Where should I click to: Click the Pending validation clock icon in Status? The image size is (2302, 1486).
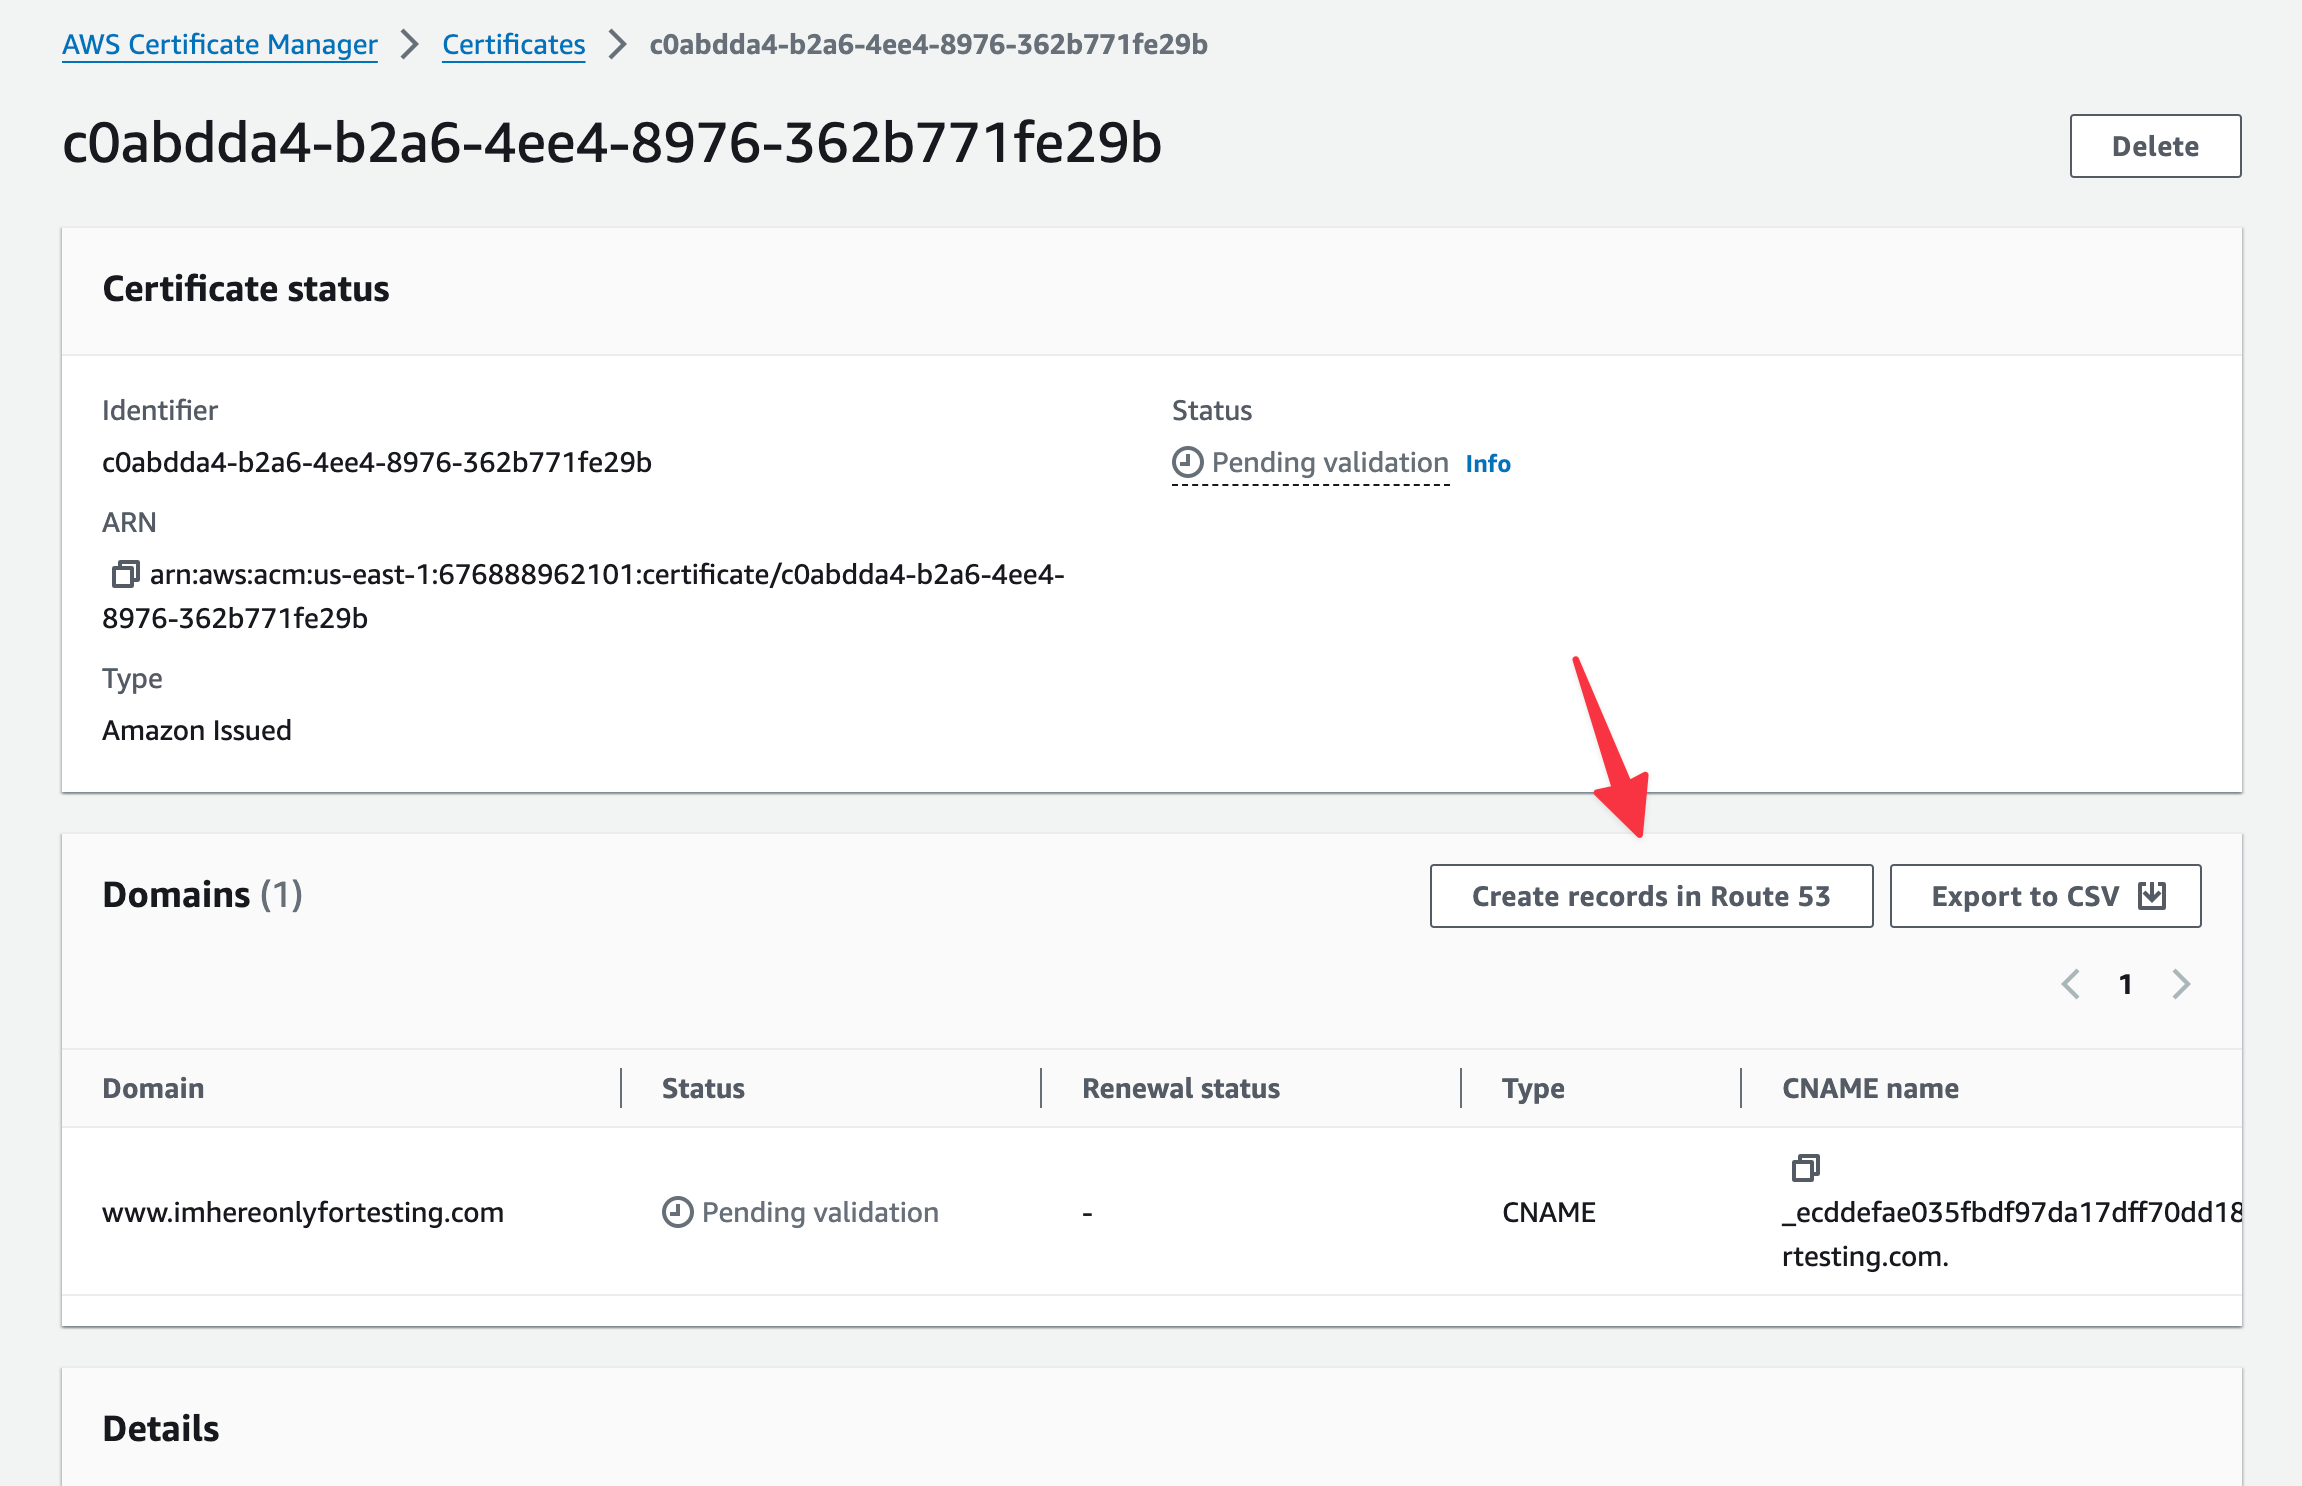click(x=1187, y=462)
